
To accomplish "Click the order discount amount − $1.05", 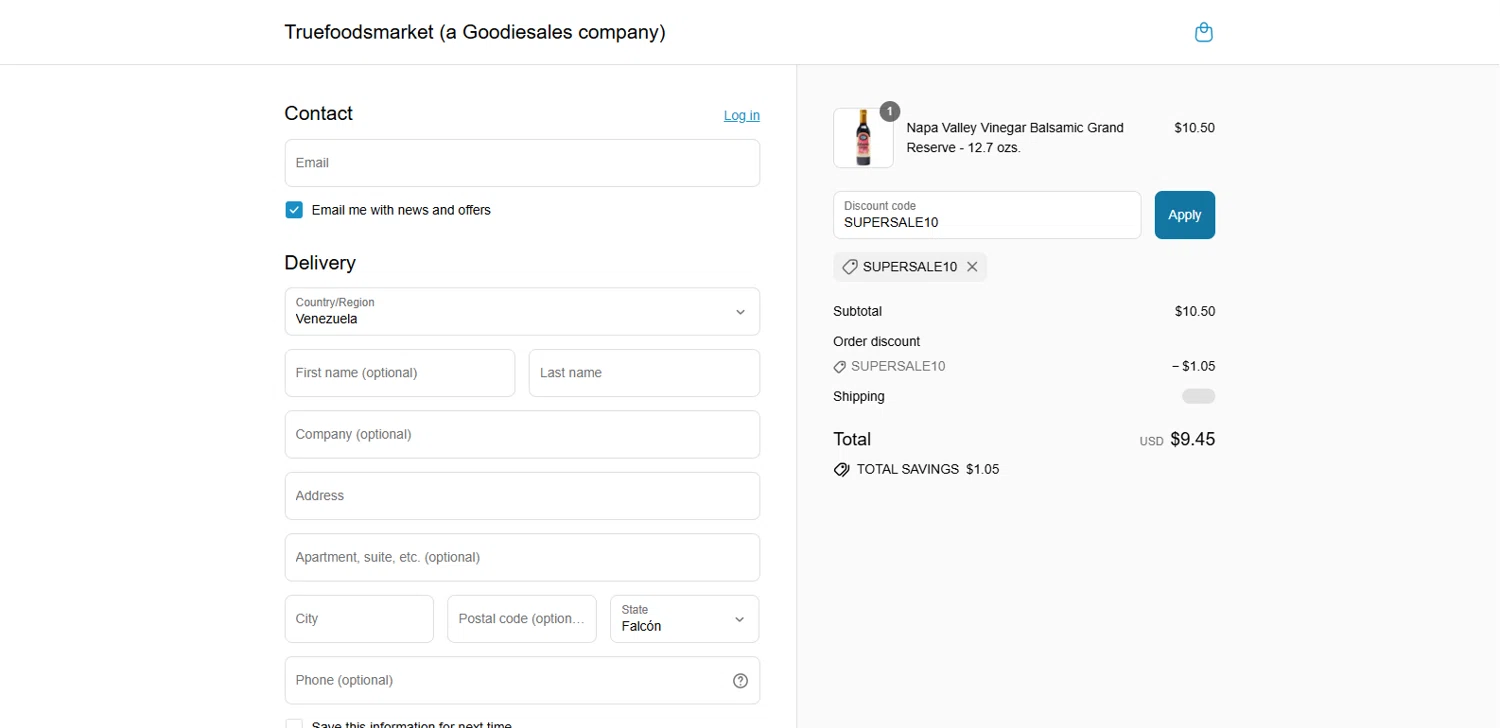I will click(1194, 366).
